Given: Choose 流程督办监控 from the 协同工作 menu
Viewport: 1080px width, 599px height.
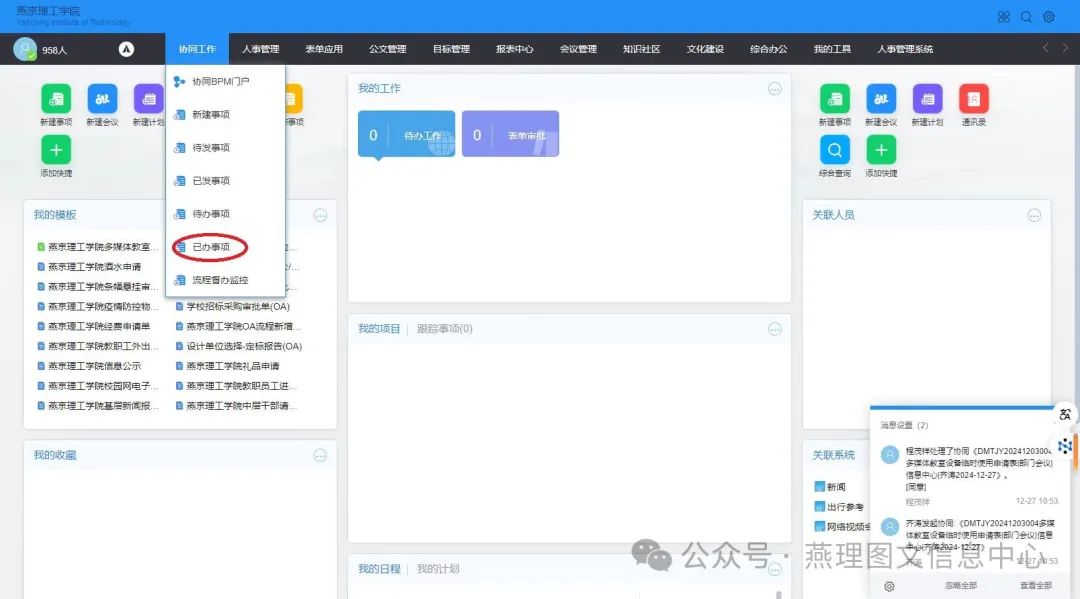Looking at the screenshot, I should (x=219, y=280).
